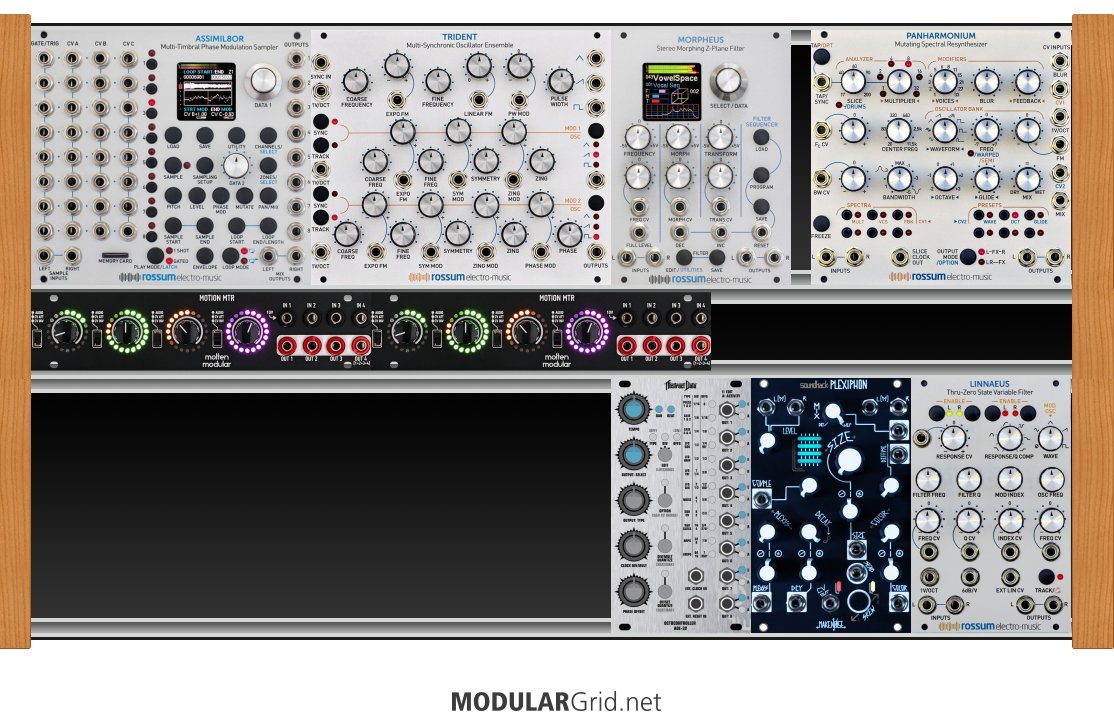Toggle the Trident MOD 2 OSC button
This screenshot has height=723, width=1114.
pyautogui.click(x=595, y=202)
